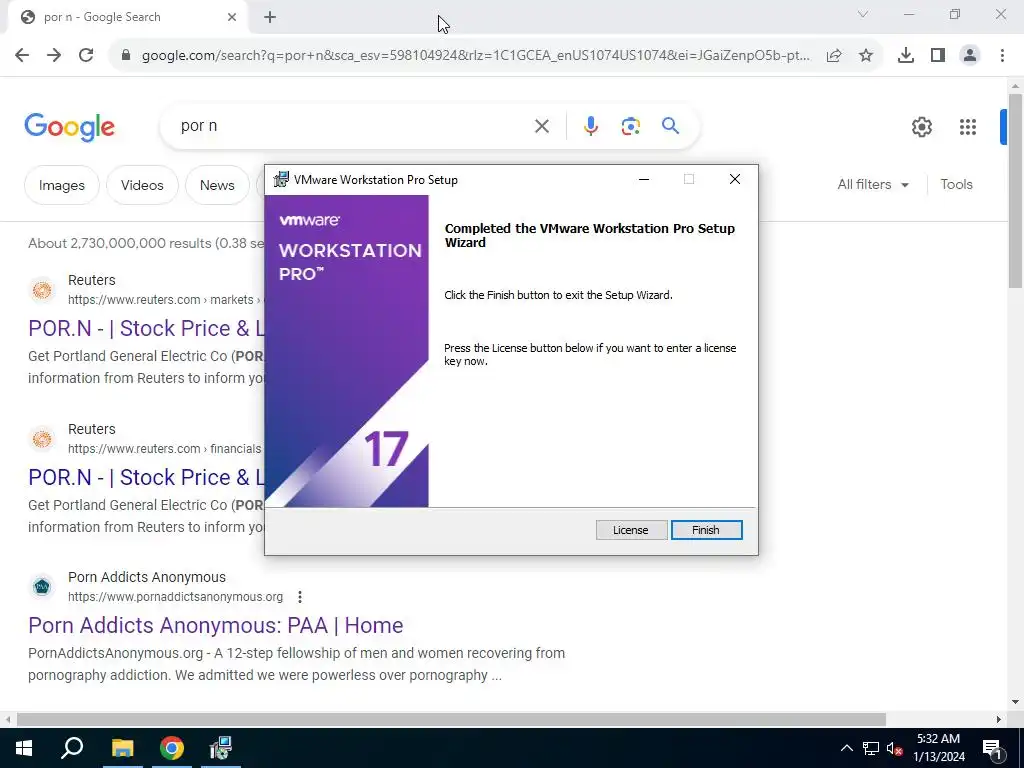Bookmark this page with star icon

(866, 56)
